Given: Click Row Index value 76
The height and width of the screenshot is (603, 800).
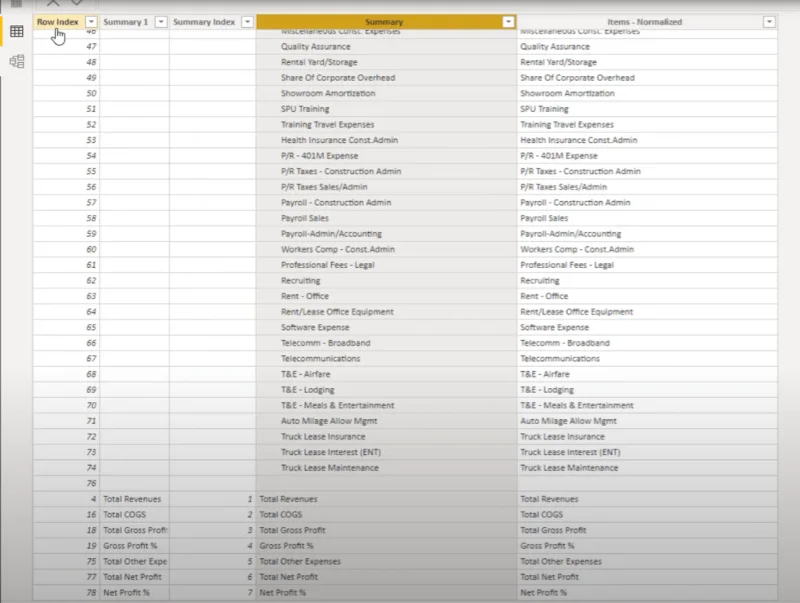Looking at the screenshot, I should click(x=91, y=483).
